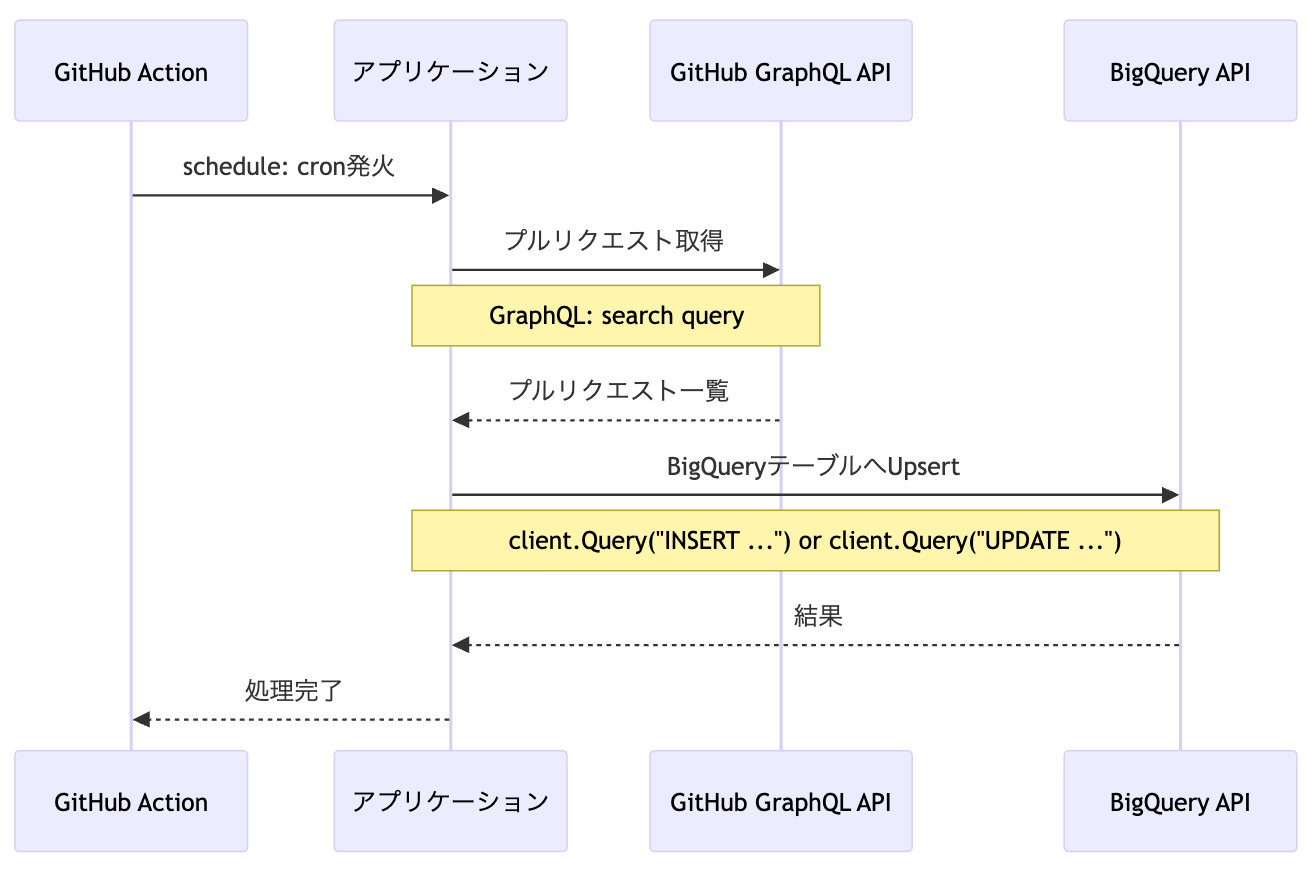The height and width of the screenshot is (871, 1311).
Task: Select the bottom アプリケーション participant box
Action: [x=450, y=801]
